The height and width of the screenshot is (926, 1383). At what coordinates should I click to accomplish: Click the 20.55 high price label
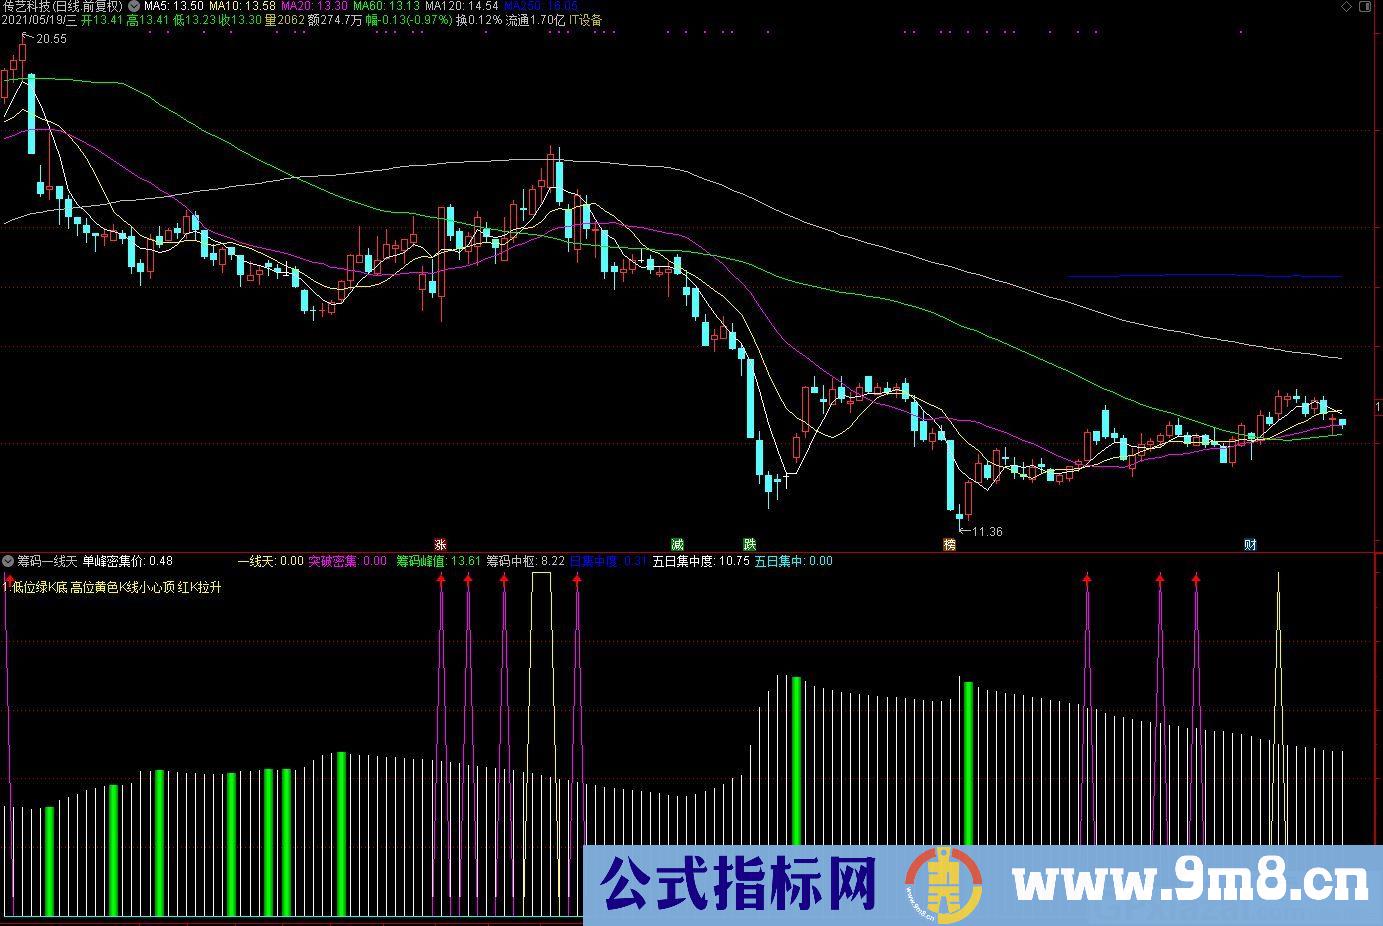tap(51, 39)
